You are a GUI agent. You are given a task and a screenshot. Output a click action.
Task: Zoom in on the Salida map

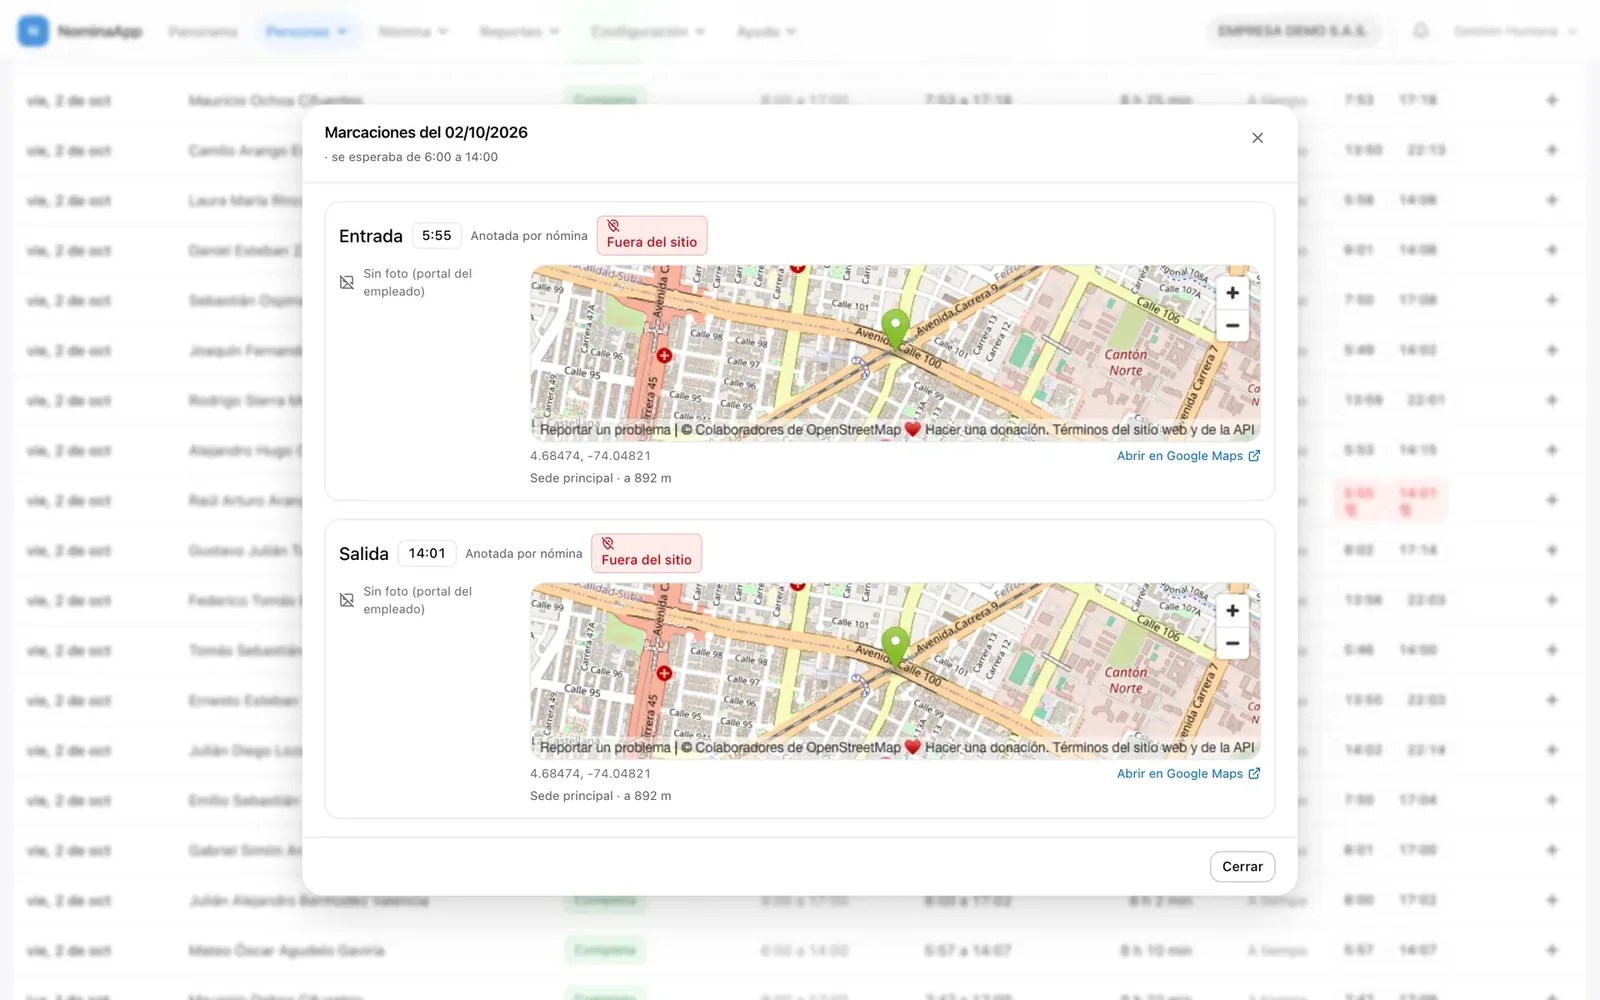click(x=1232, y=611)
